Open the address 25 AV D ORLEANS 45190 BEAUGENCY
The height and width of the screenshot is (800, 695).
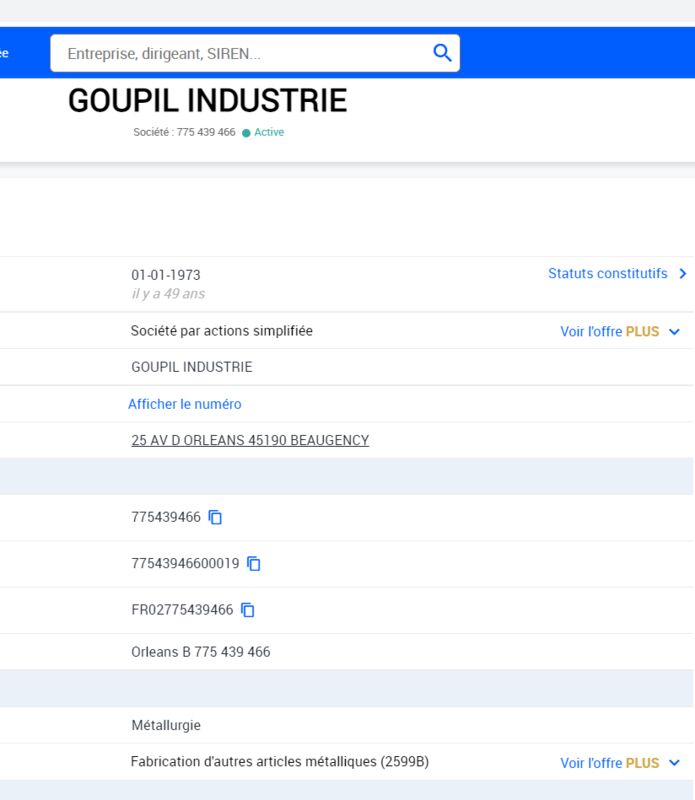click(x=250, y=440)
